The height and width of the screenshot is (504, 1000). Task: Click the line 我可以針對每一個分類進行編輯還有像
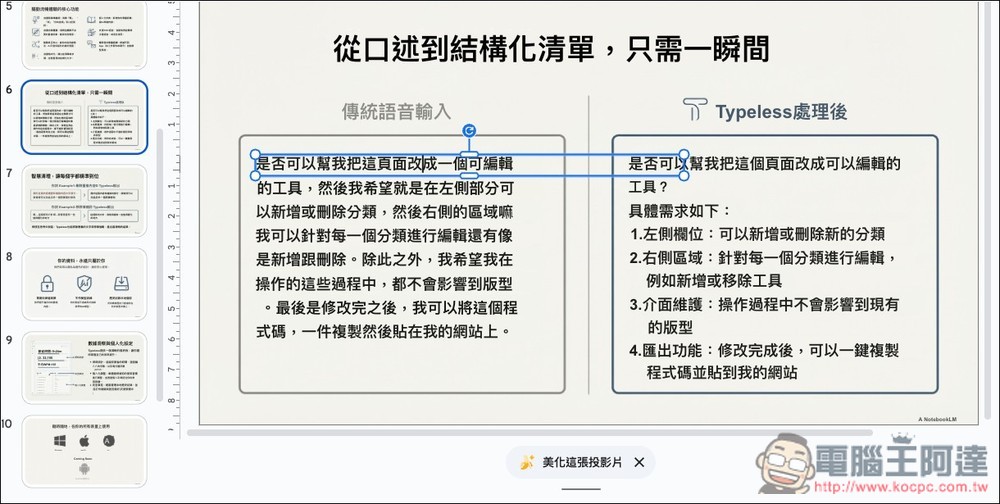[385, 236]
